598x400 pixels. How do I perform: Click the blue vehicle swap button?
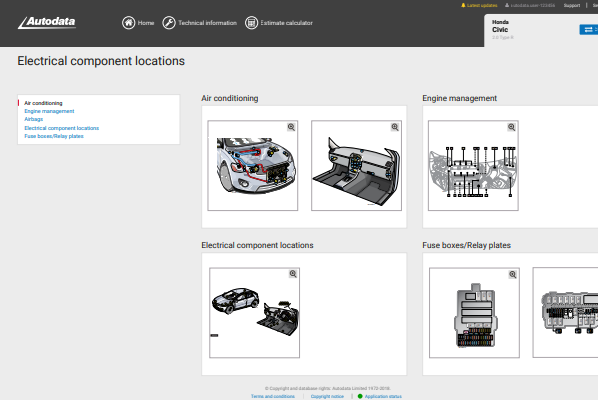(x=588, y=29)
